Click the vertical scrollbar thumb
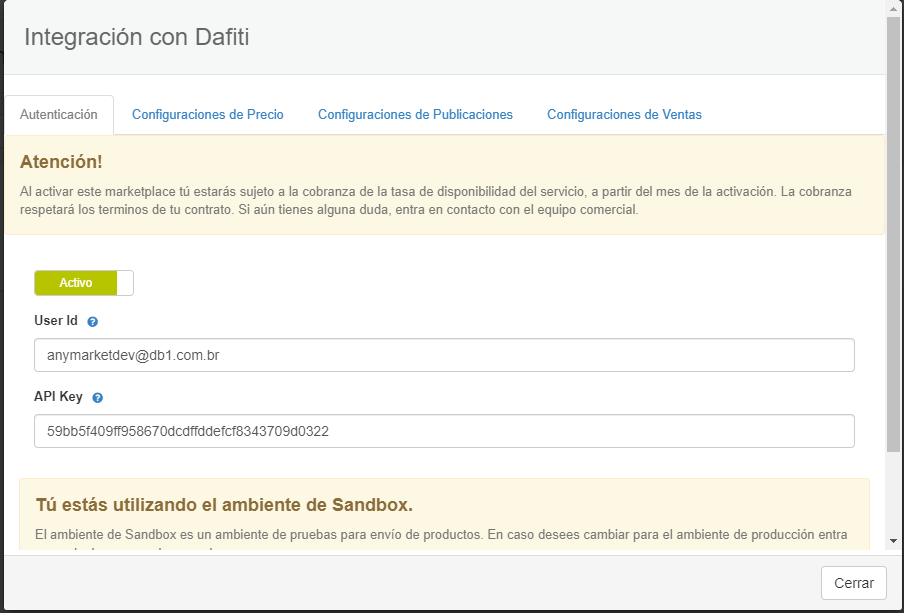904x613 pixels. [x=893, y=234]
